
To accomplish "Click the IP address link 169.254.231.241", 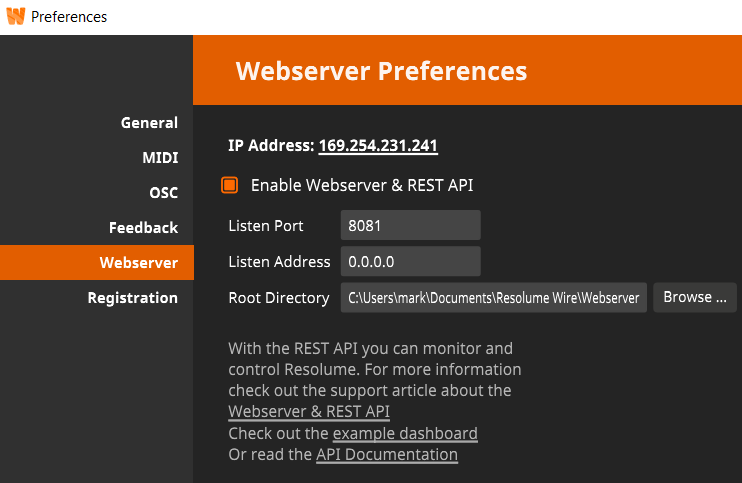I will click(x=378, y=146).
